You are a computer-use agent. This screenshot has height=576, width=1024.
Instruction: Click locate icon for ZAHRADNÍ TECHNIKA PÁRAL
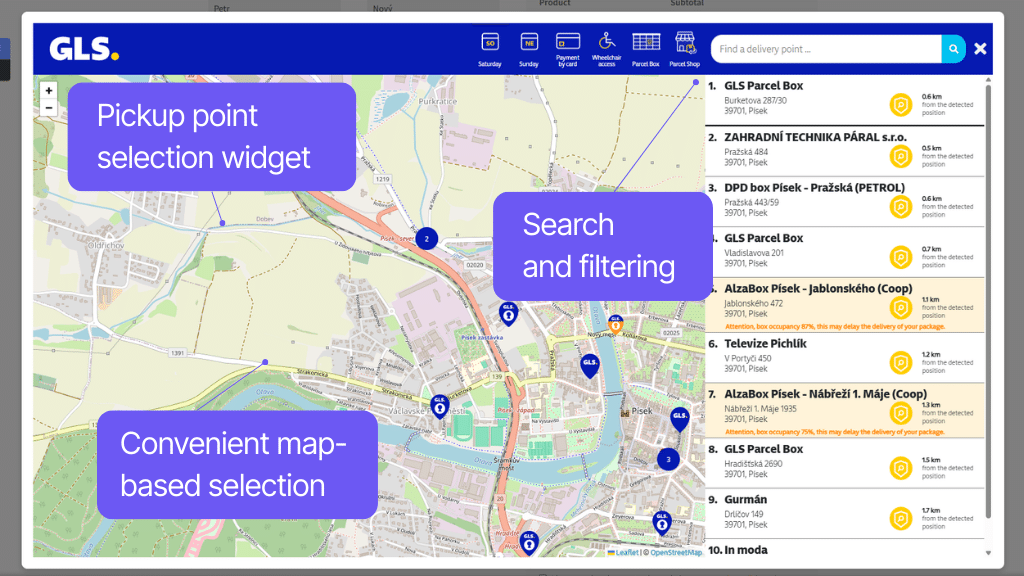(x=901, y=156)
